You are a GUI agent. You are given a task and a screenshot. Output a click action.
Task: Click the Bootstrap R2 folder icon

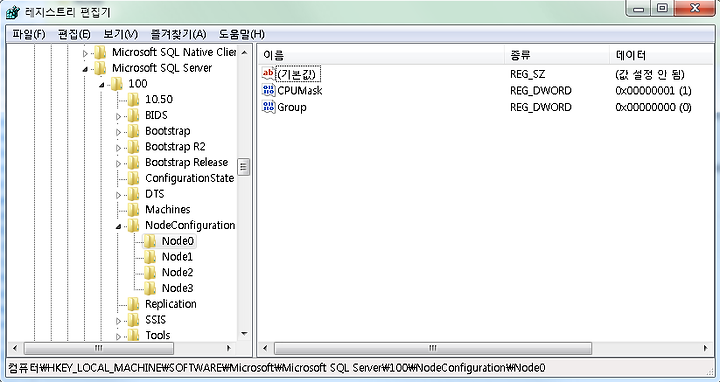(x=133, y=146)
